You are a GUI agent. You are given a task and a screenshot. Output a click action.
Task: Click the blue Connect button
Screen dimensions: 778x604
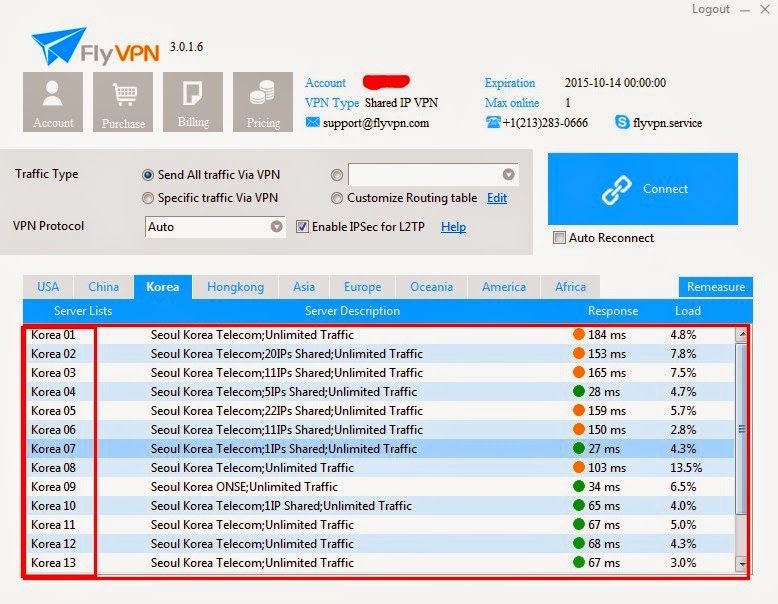(x=643, y=189)
